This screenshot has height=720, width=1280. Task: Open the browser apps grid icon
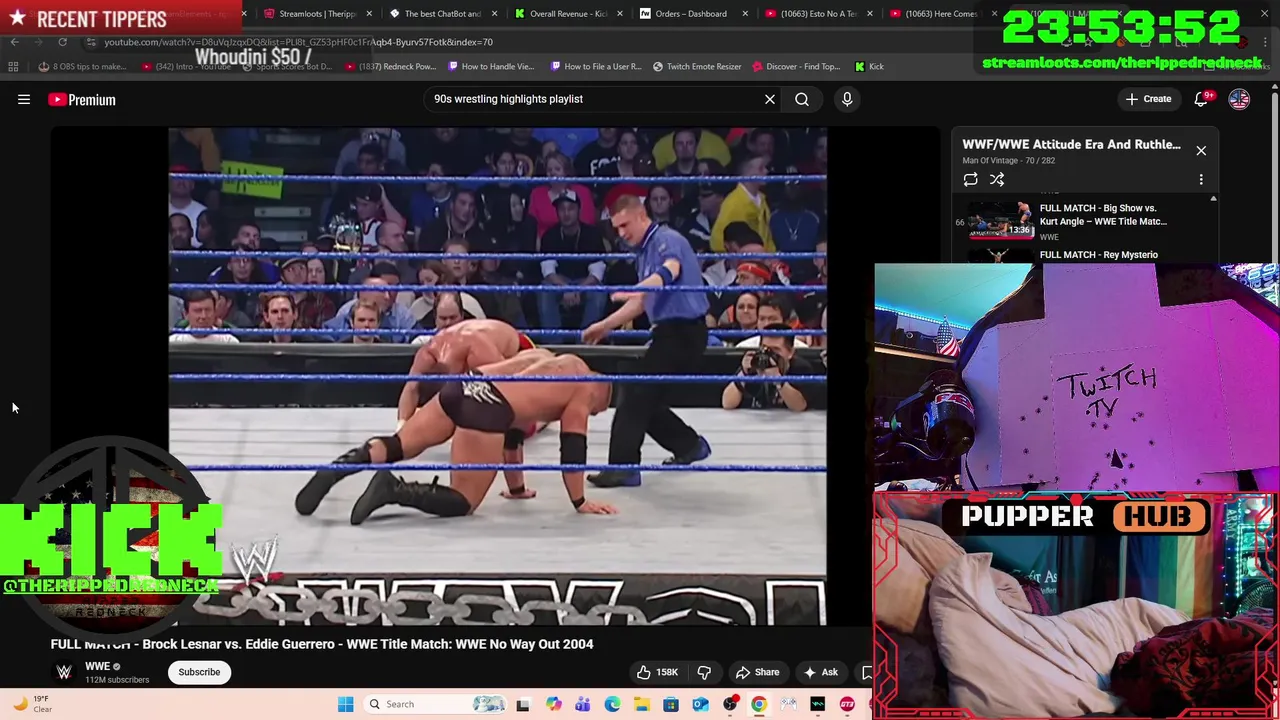(x=13, y=67)
